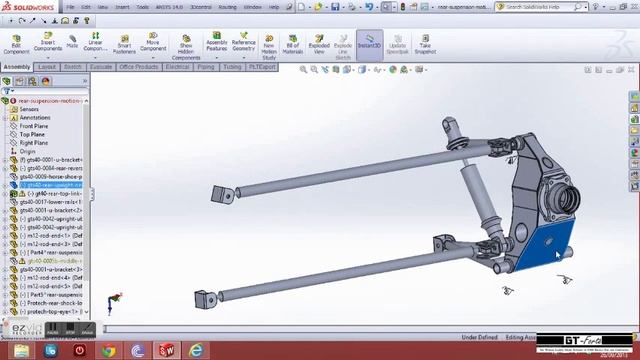Open the ConfigurationManager tab icon

click(x=33, y=81)
